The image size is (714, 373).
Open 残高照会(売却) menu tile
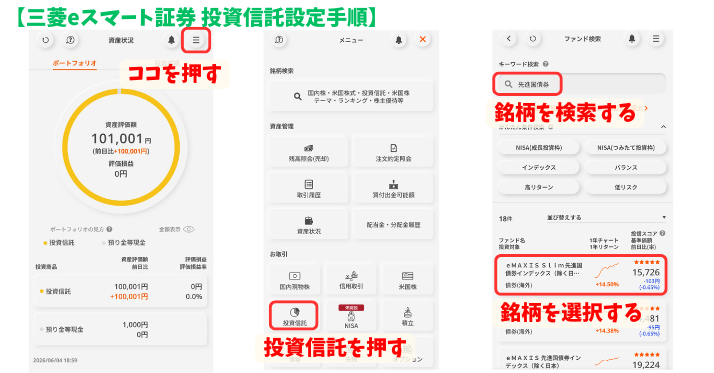(x=309, y=153)
